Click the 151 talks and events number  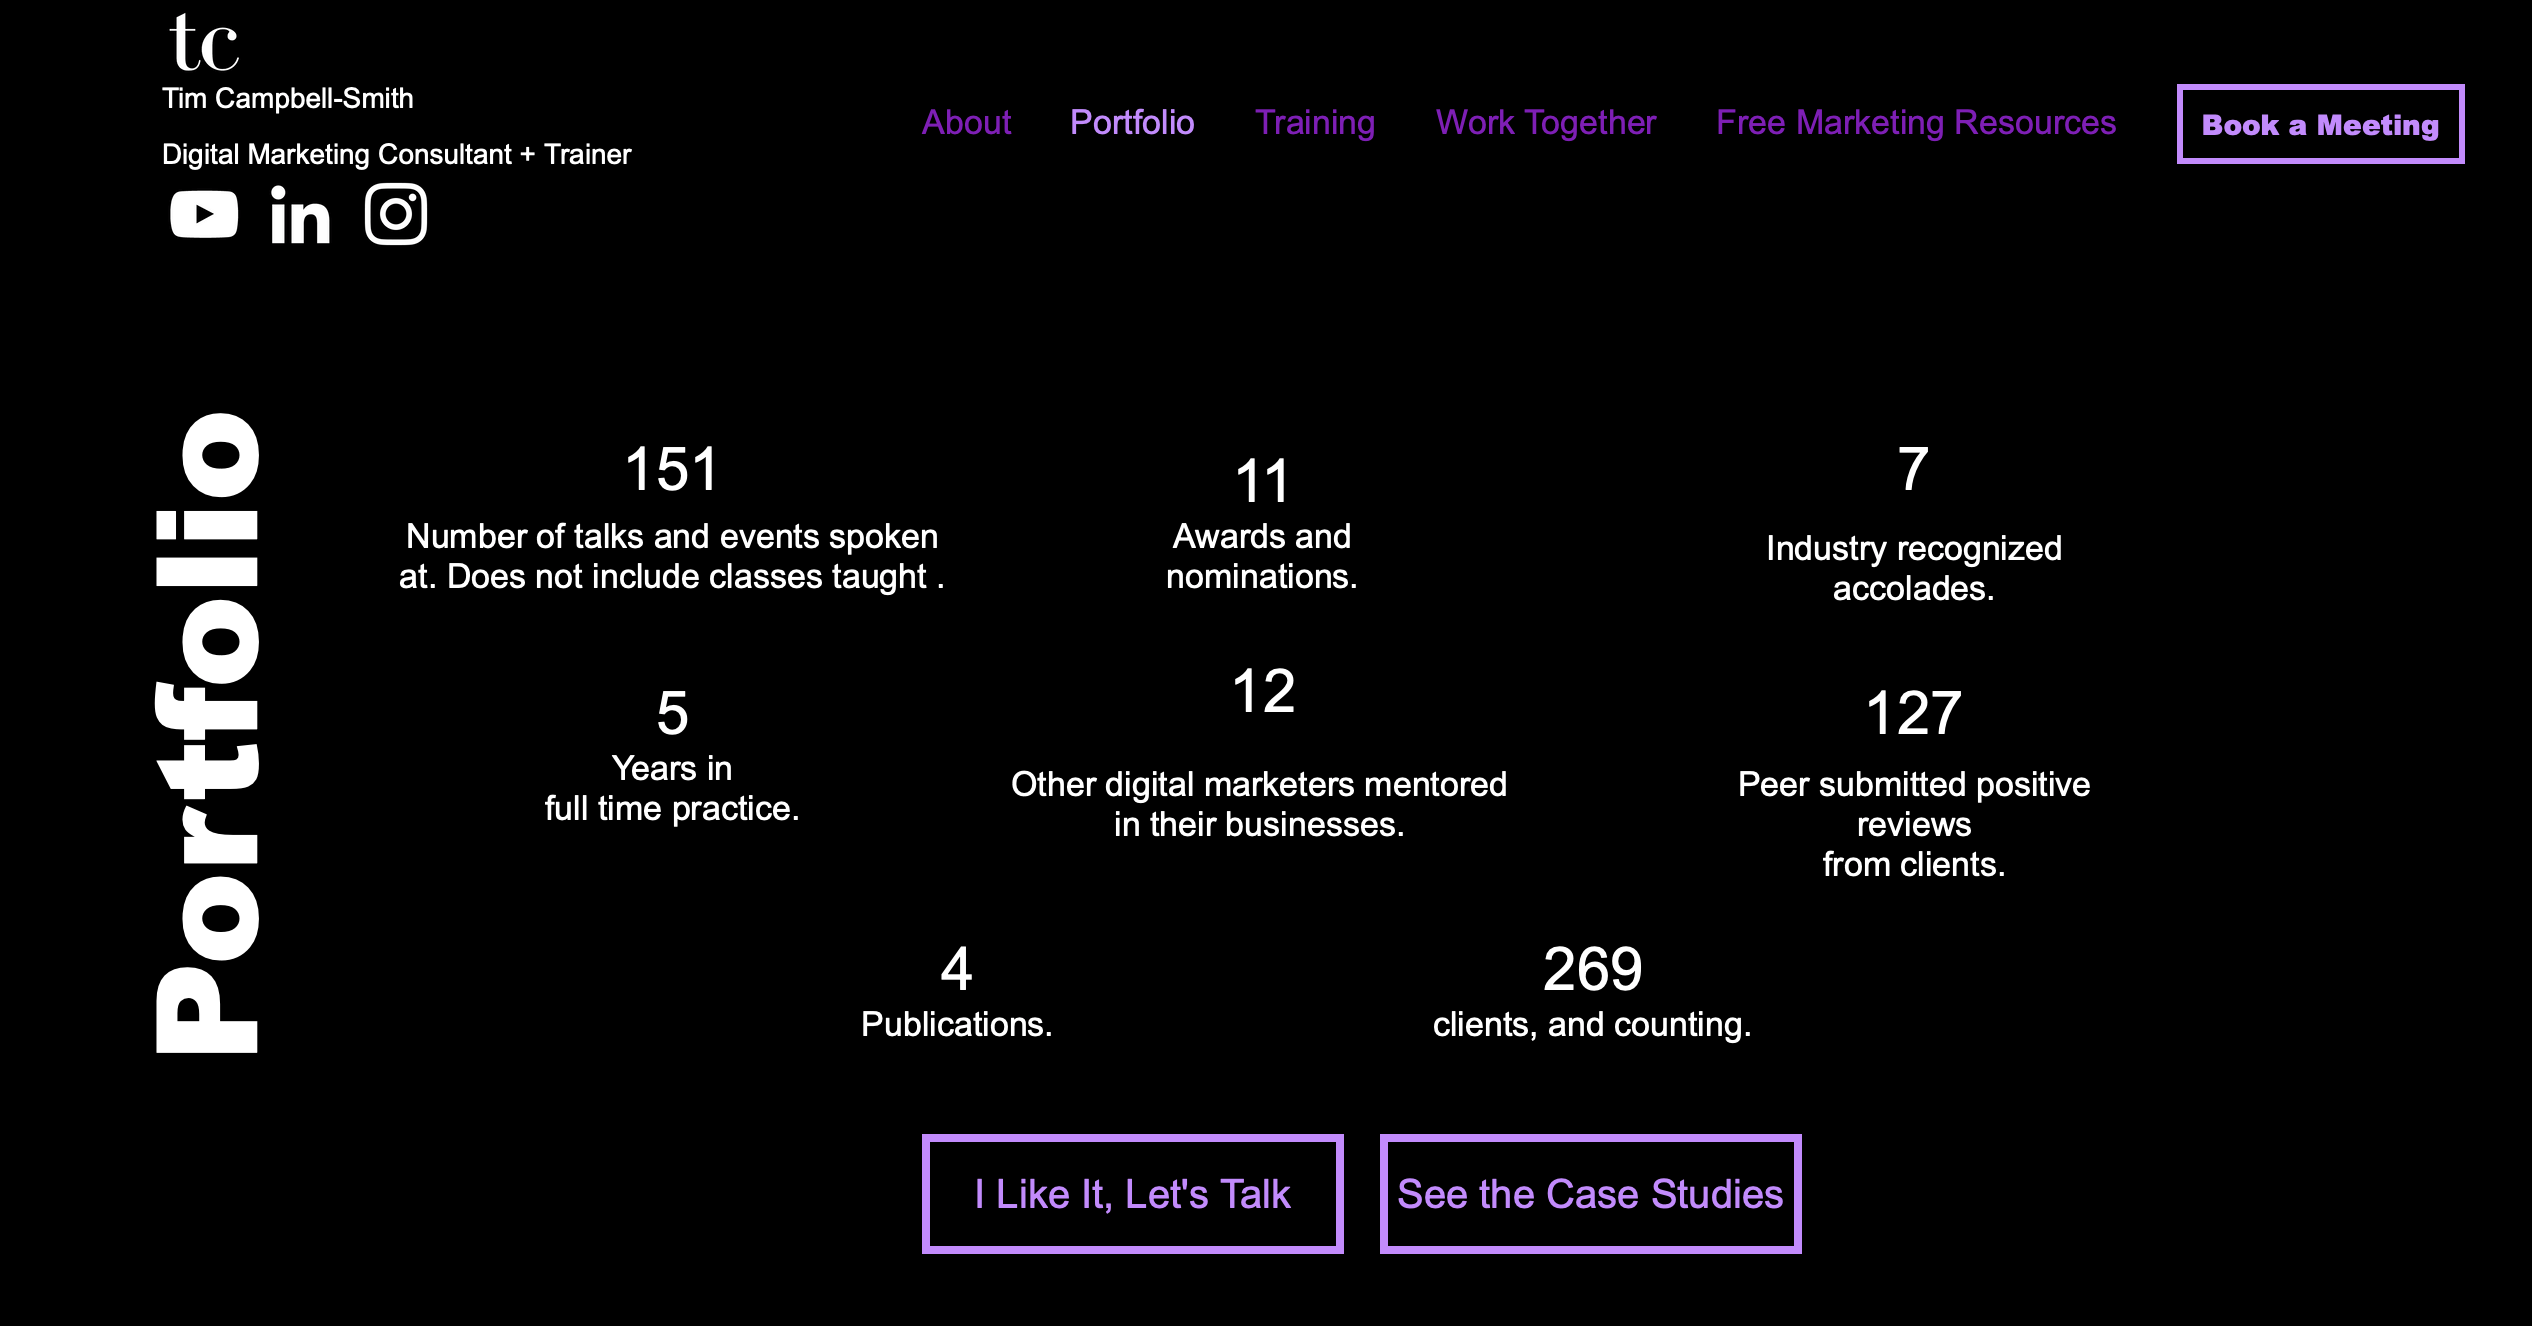(672, 469)
